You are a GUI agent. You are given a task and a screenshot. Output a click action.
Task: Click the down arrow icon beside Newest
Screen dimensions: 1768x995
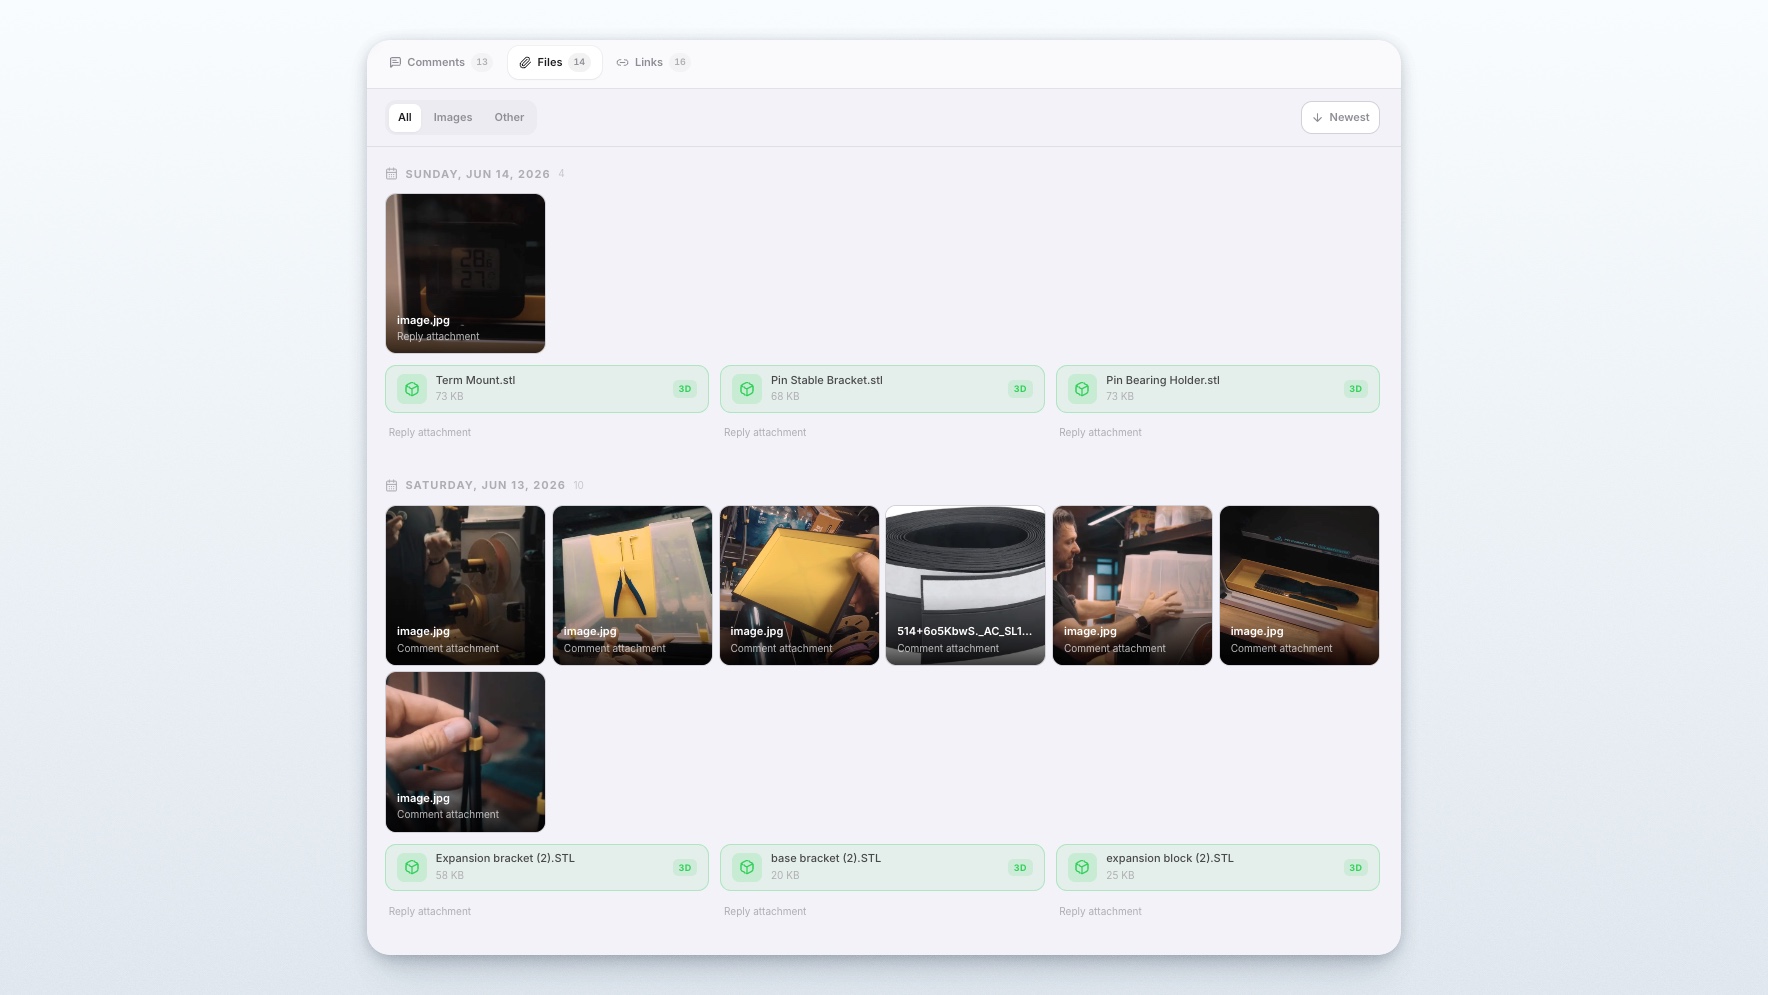1317,117
